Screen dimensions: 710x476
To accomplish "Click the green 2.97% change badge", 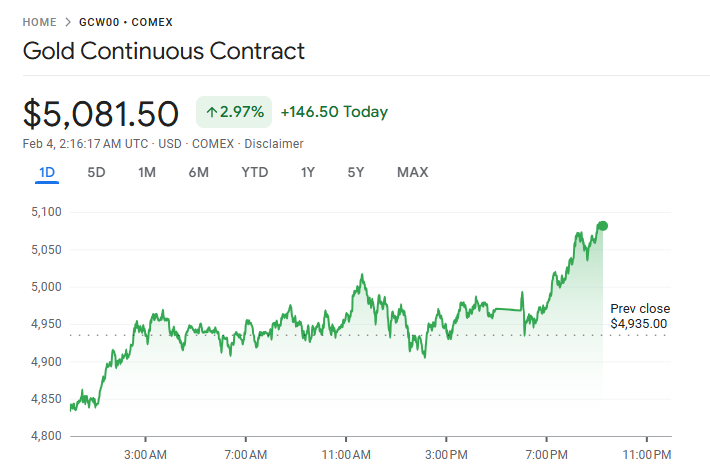I will coord(234,112).
